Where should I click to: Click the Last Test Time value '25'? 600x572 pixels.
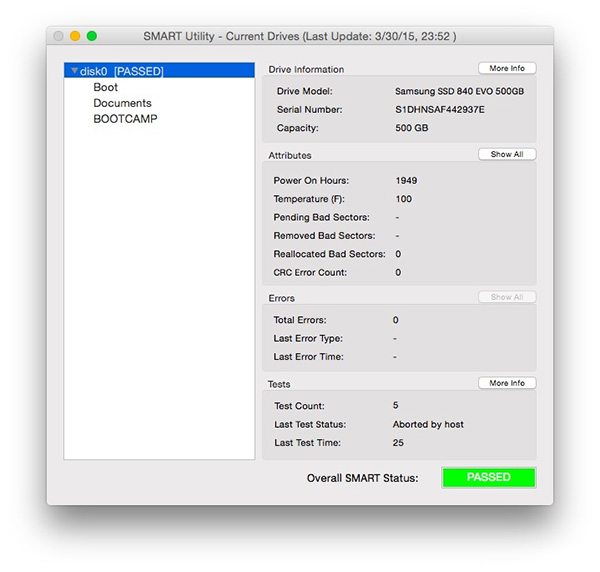(x=398, y=443)
